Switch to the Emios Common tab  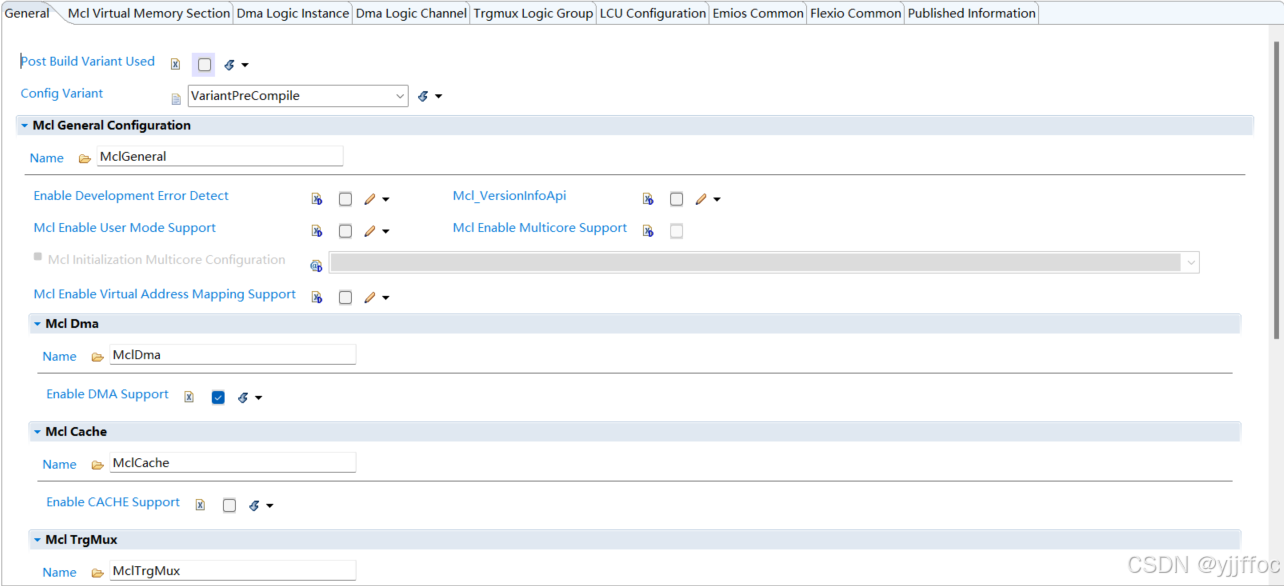(x=758, y=13)
